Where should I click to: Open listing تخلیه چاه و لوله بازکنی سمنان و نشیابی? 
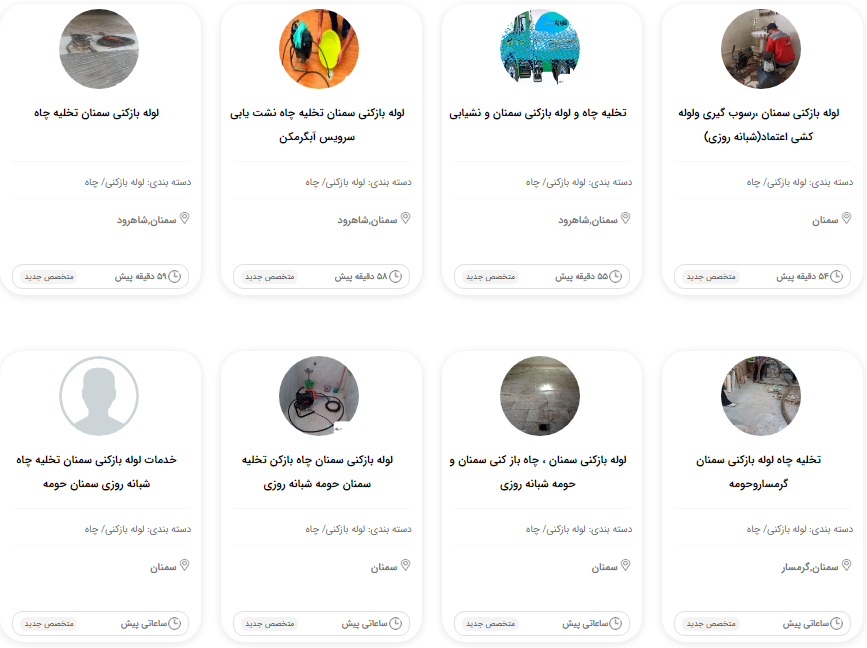click(x=537, y=113)
